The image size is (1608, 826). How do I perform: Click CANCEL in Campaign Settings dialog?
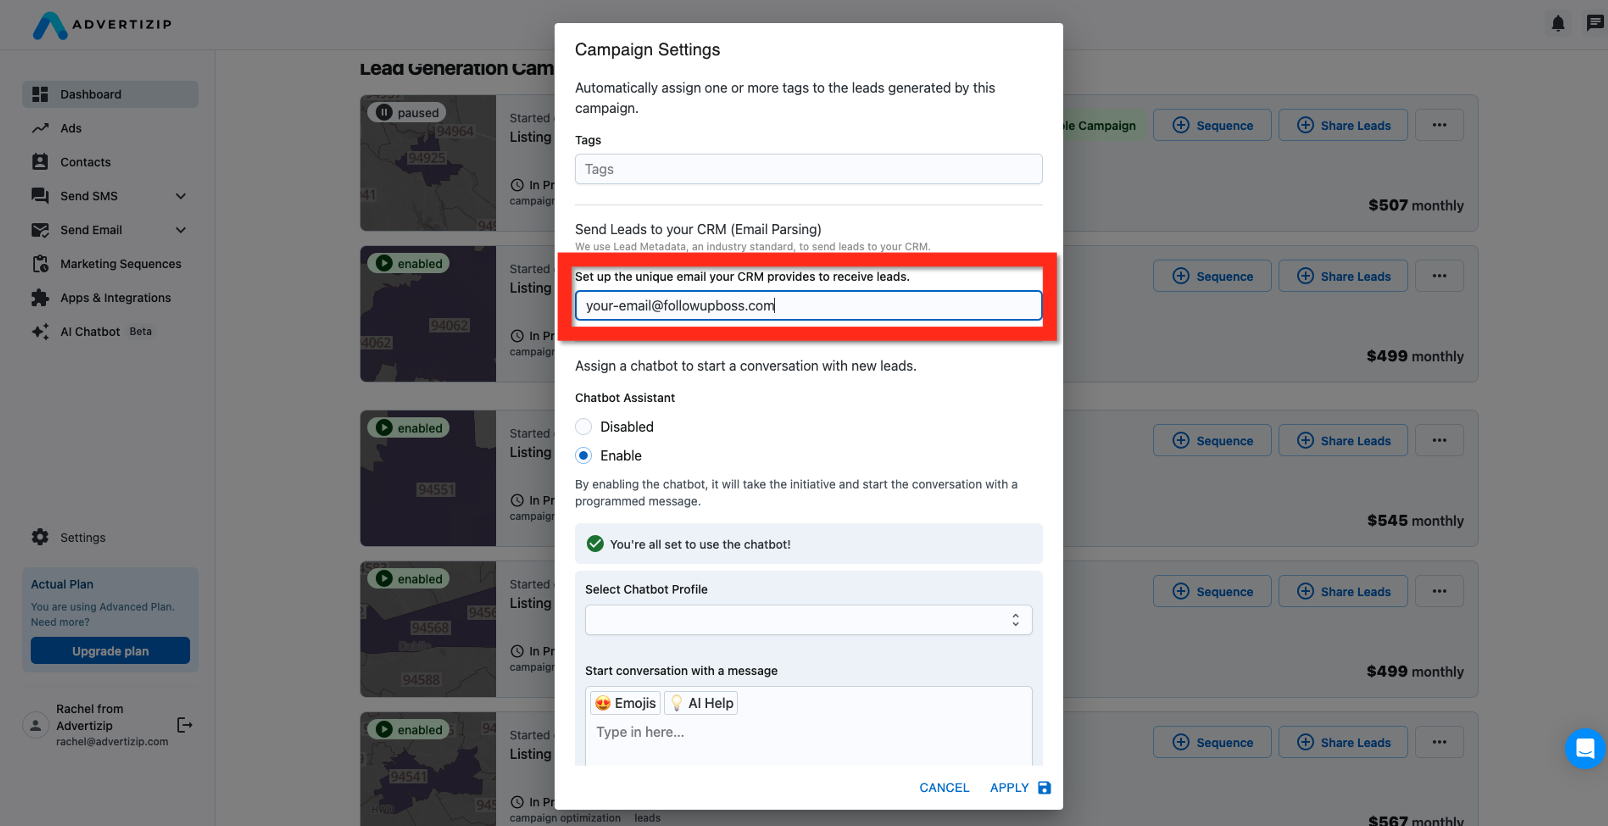(944, 788)
